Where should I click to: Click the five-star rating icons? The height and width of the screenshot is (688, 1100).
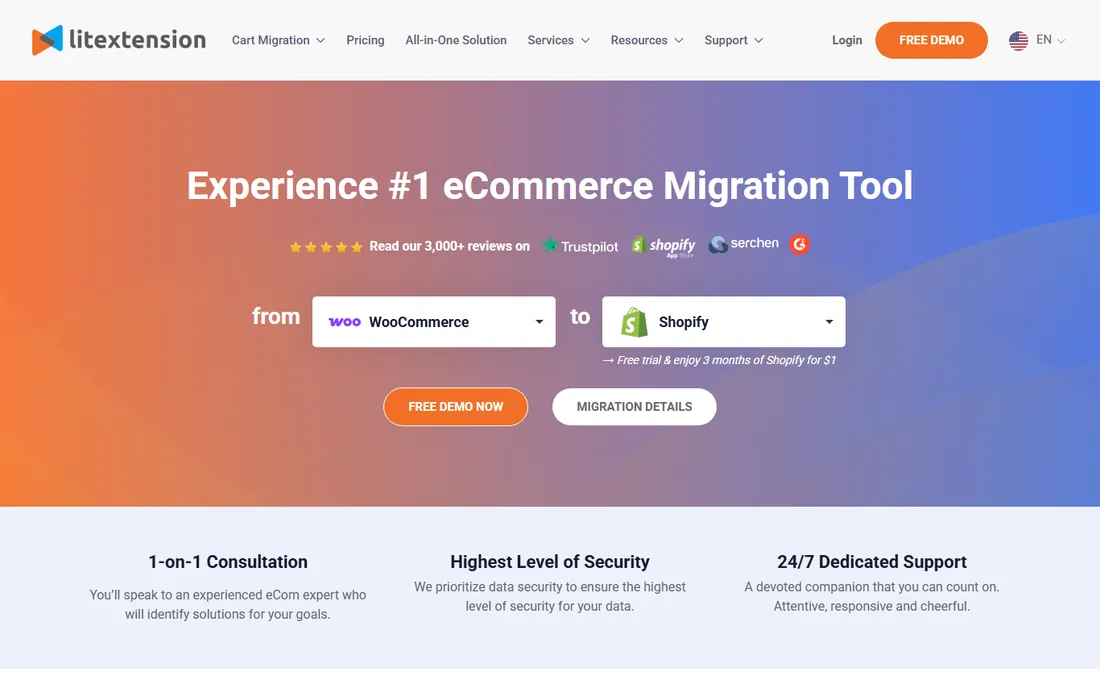[x=326, y=247]
